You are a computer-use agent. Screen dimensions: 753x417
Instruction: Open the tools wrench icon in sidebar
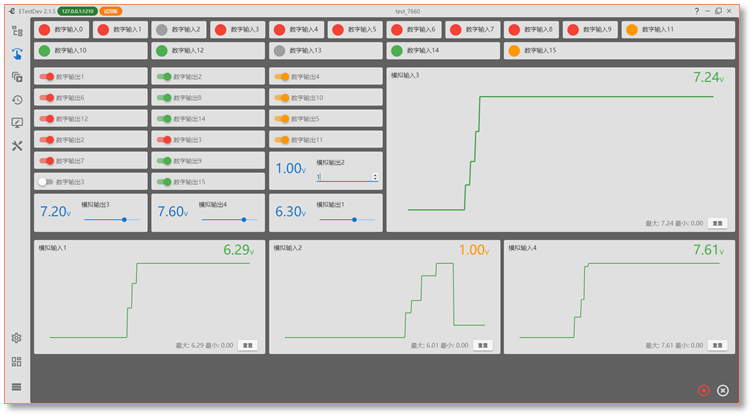point(17,146)
